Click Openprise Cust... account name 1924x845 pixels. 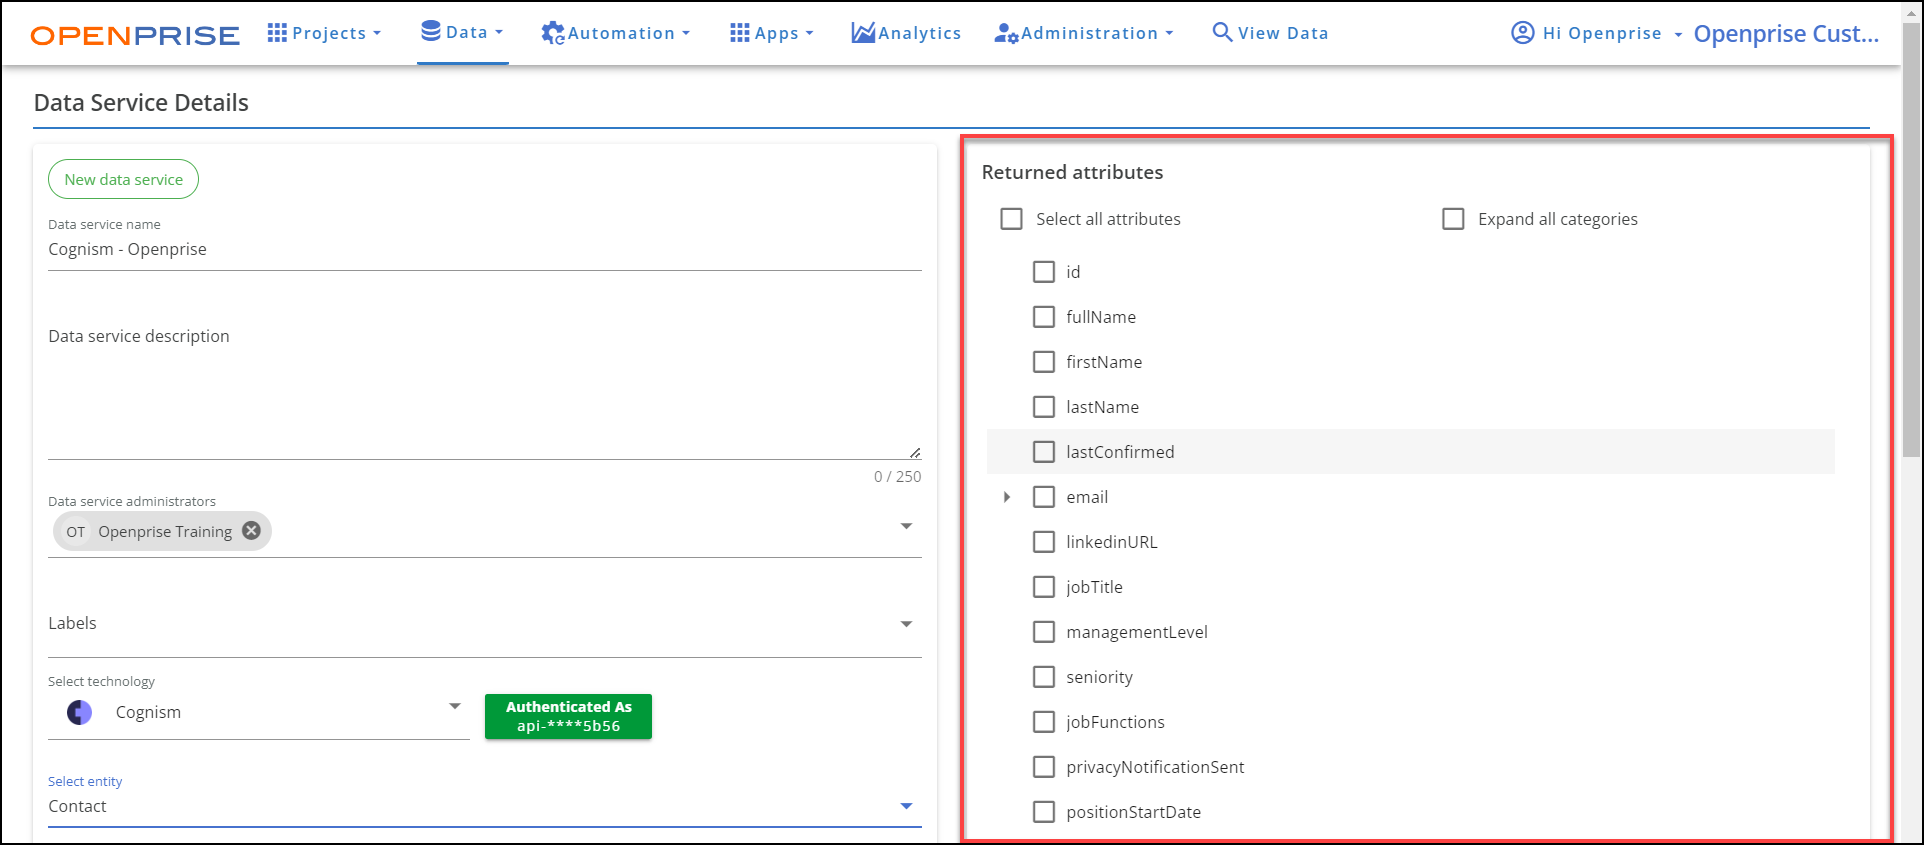click(x=1786, y=34)
